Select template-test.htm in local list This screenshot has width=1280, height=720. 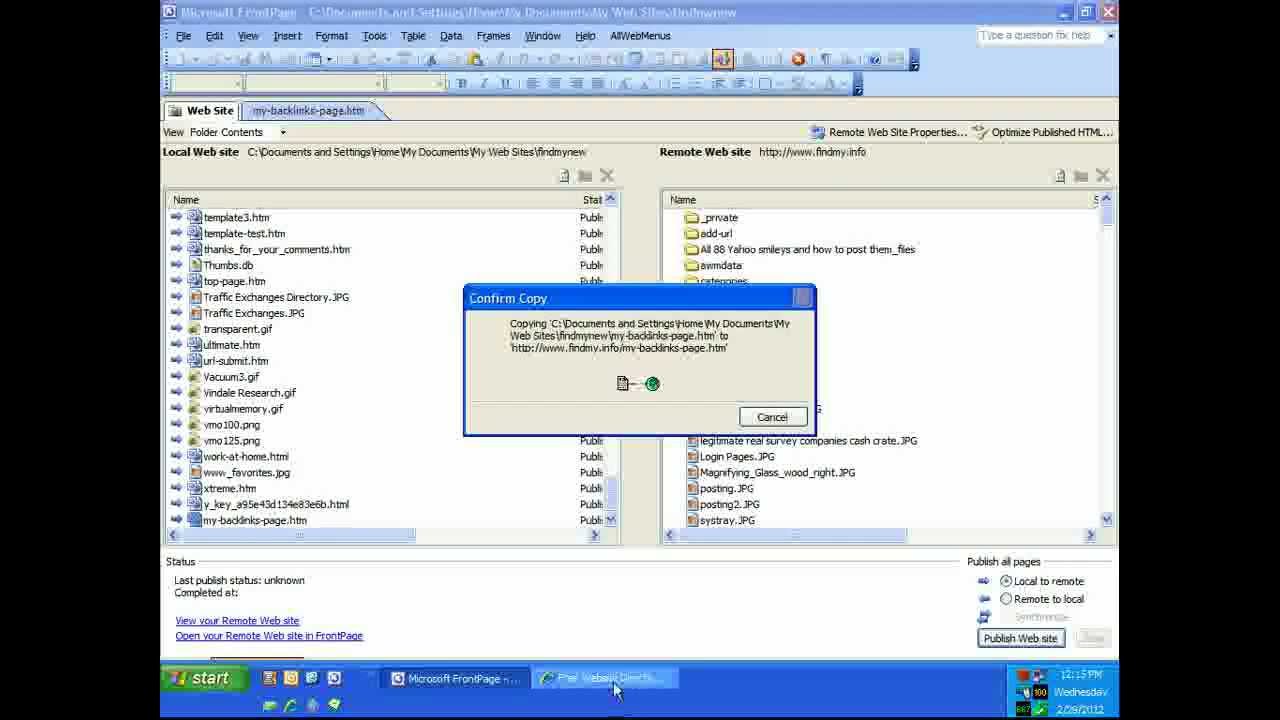(x=244, y=233)
